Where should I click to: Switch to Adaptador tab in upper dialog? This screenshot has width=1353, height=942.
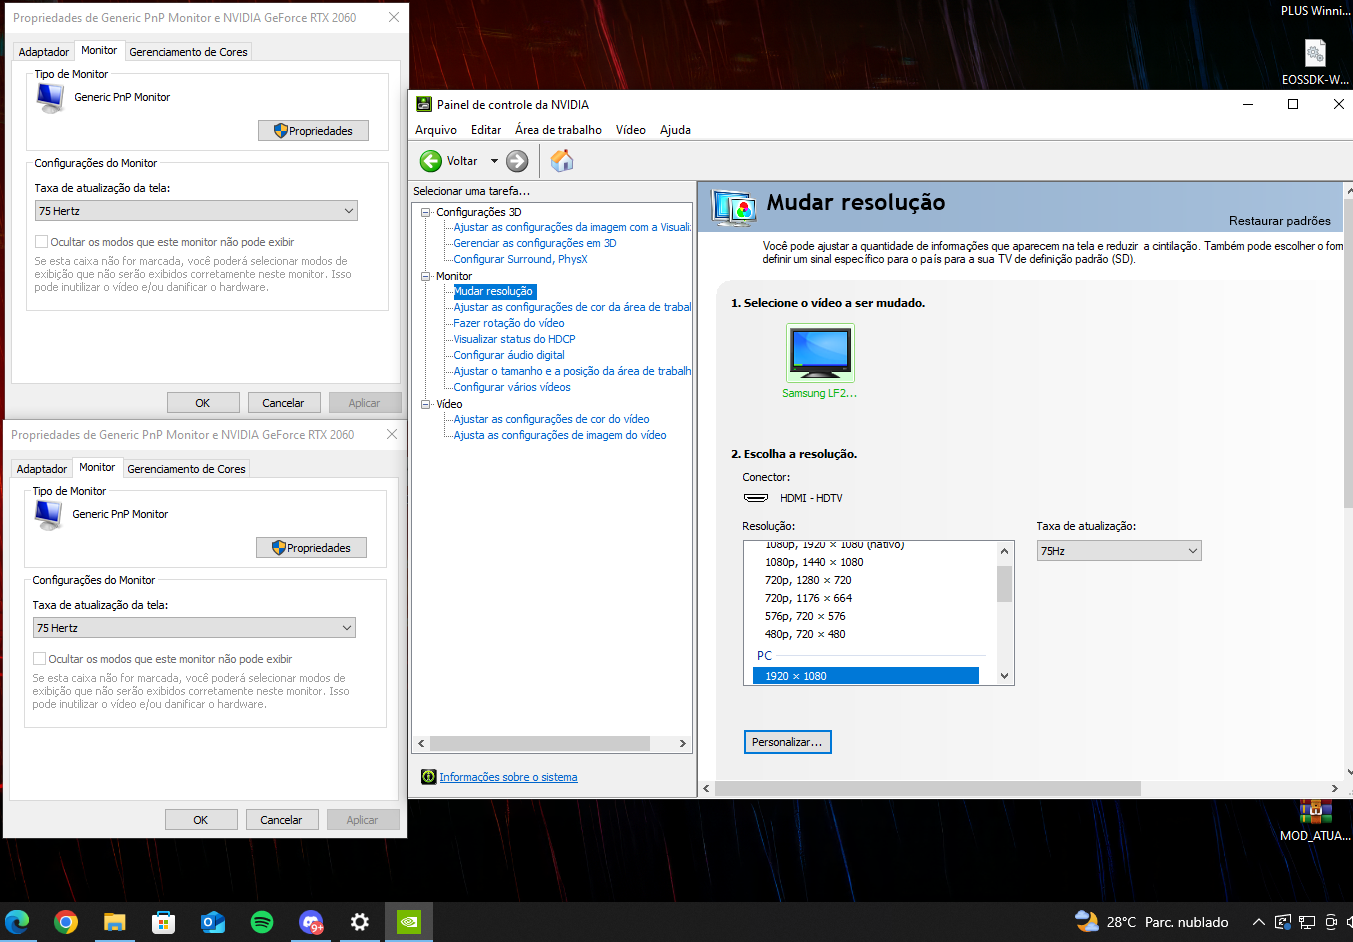point(44,52)
